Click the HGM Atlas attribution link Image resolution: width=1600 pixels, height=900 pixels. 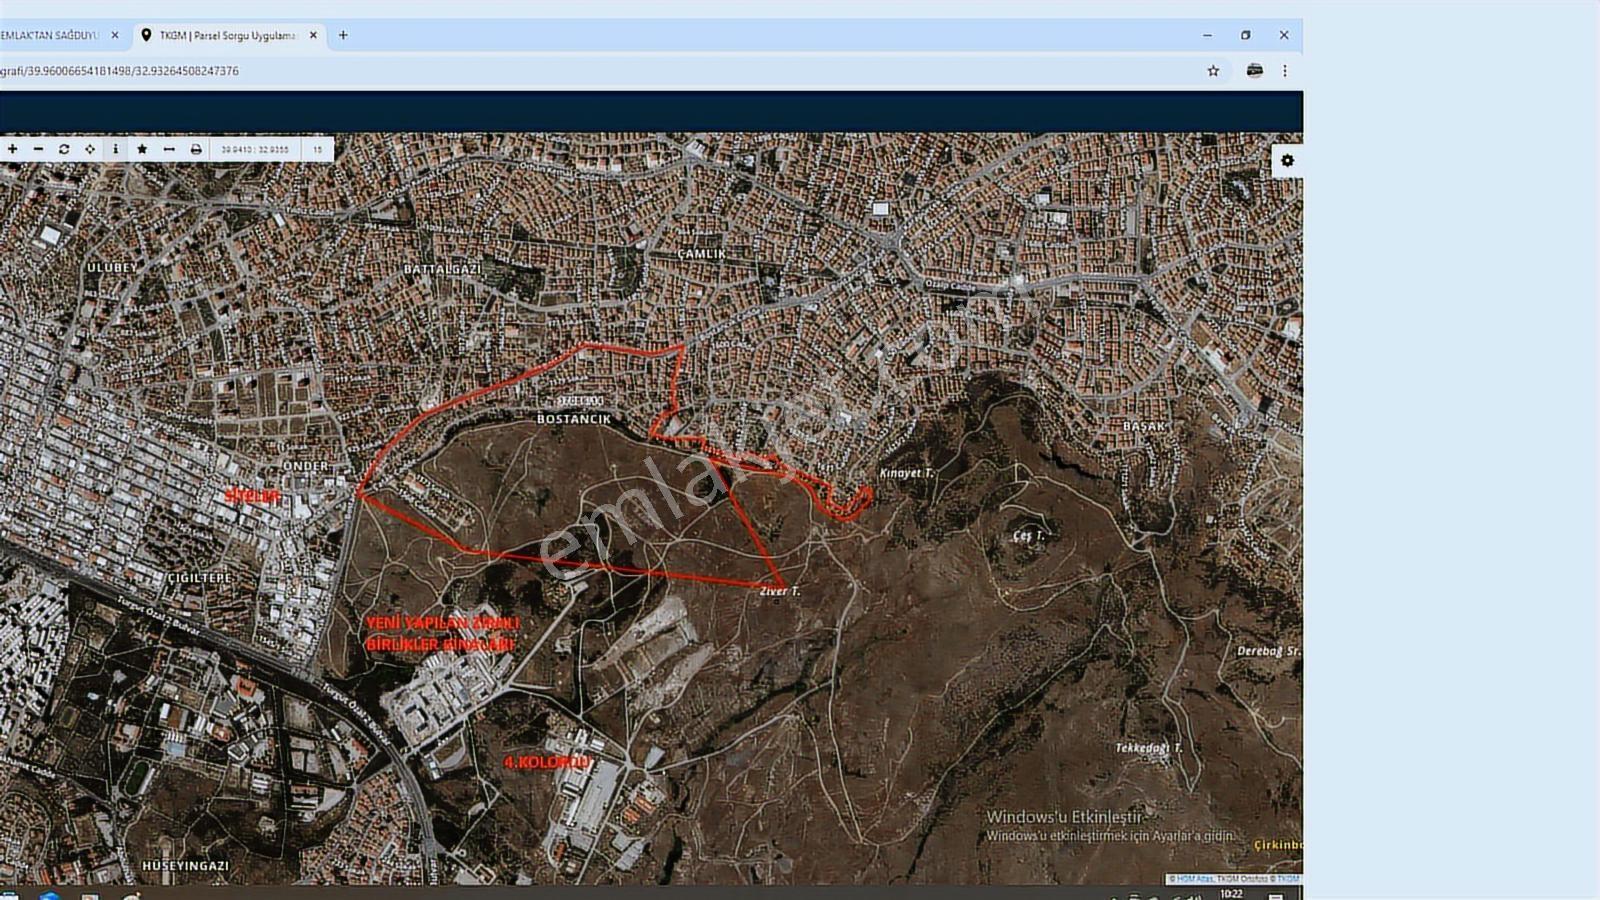point(1194,879)
